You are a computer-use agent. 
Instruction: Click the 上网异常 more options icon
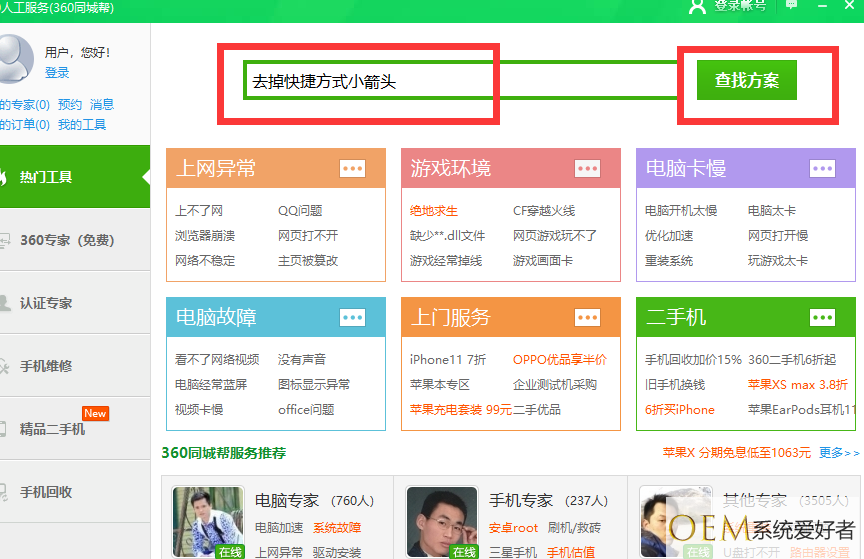(352, 169)
